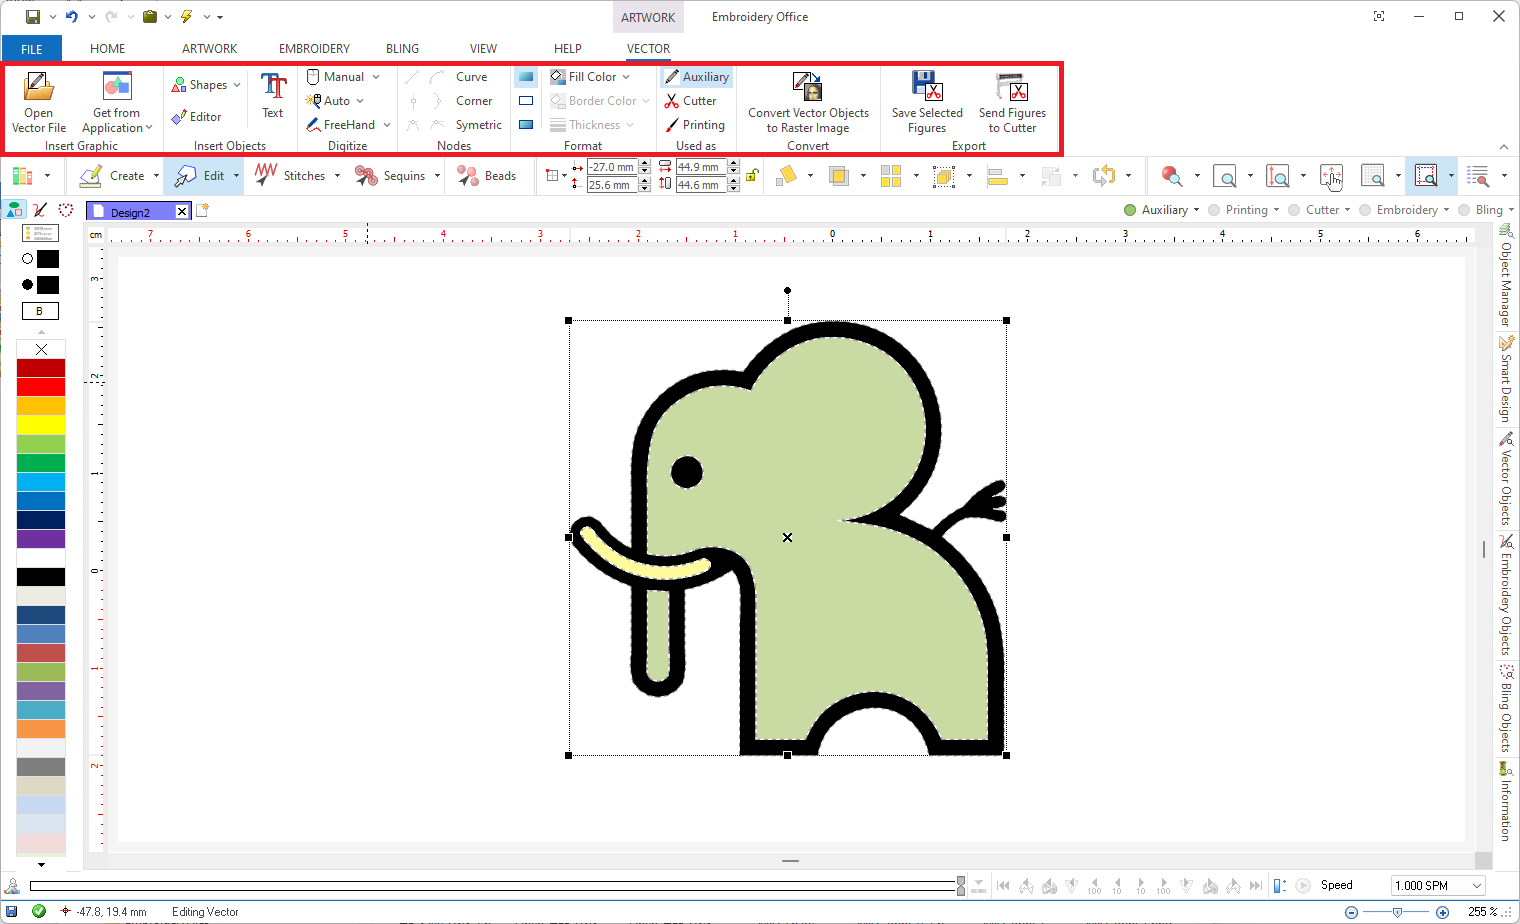Select the Embroidery radio button
1520x924 pixels.
(1365, 210)
